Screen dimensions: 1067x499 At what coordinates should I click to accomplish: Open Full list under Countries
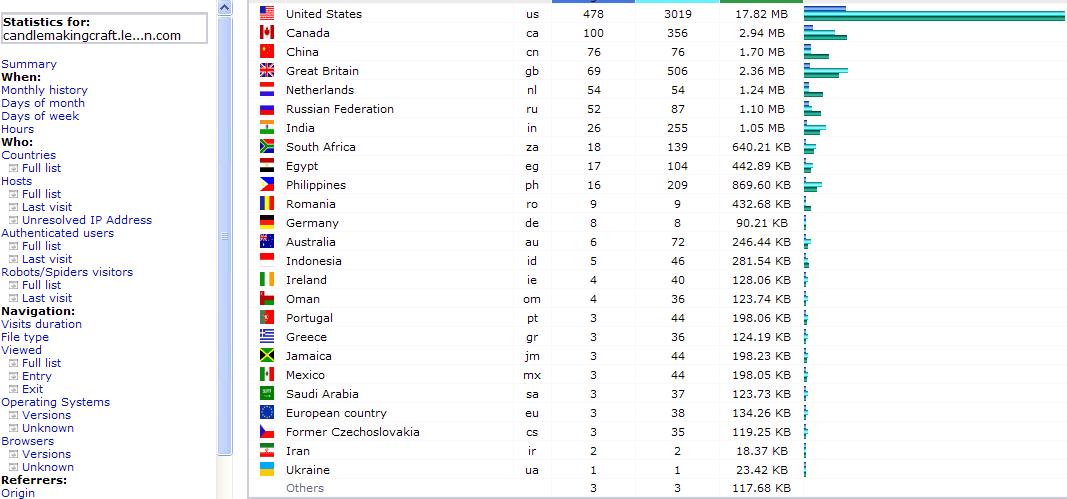tap(41, 168)
